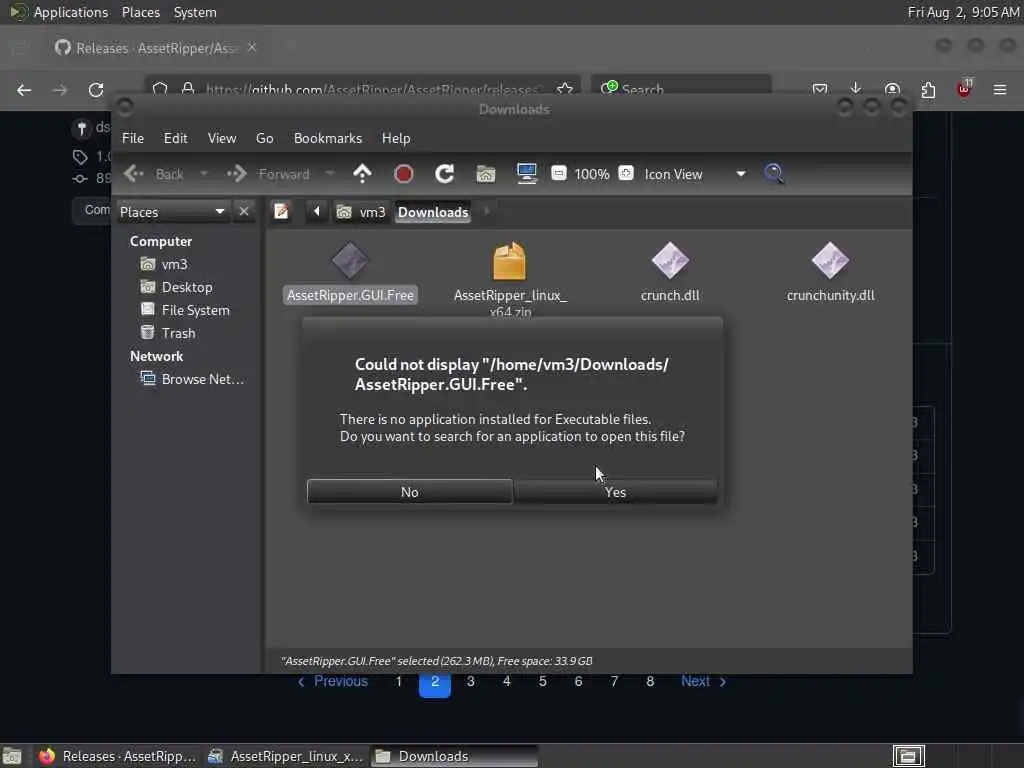Open vm3 in the Places sidebar
The height and width of the screenshot is (768, 1024).
174,264
